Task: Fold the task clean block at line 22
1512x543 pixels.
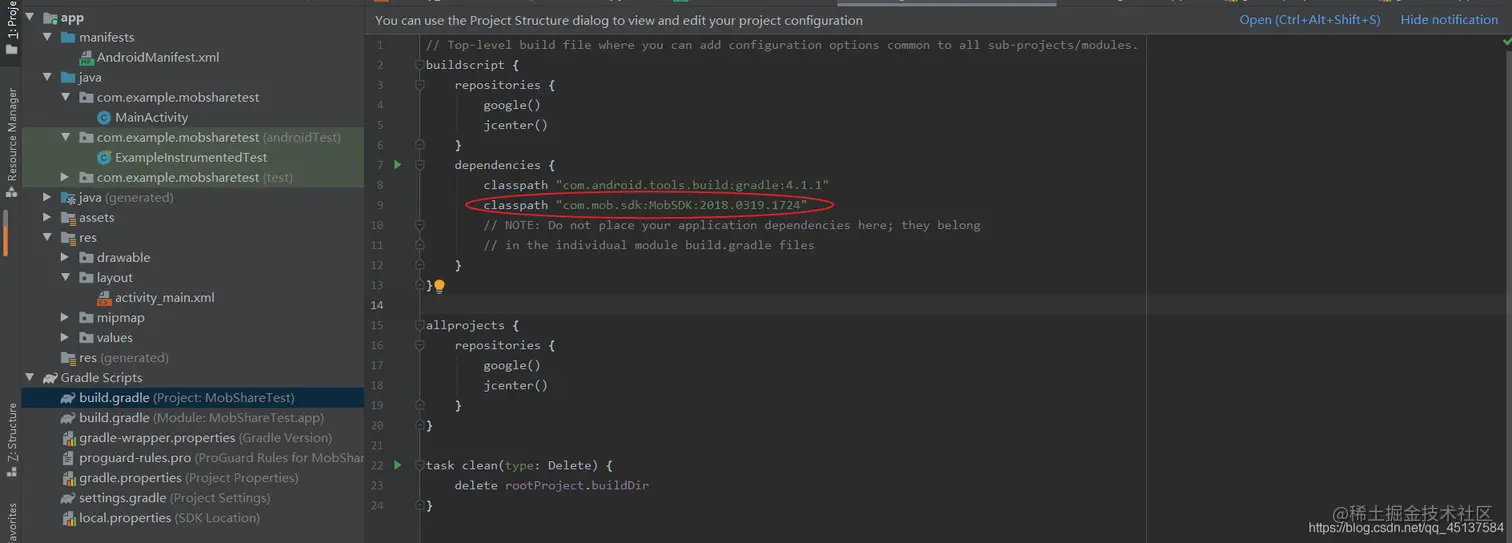Action: click(x=421, y=465)
